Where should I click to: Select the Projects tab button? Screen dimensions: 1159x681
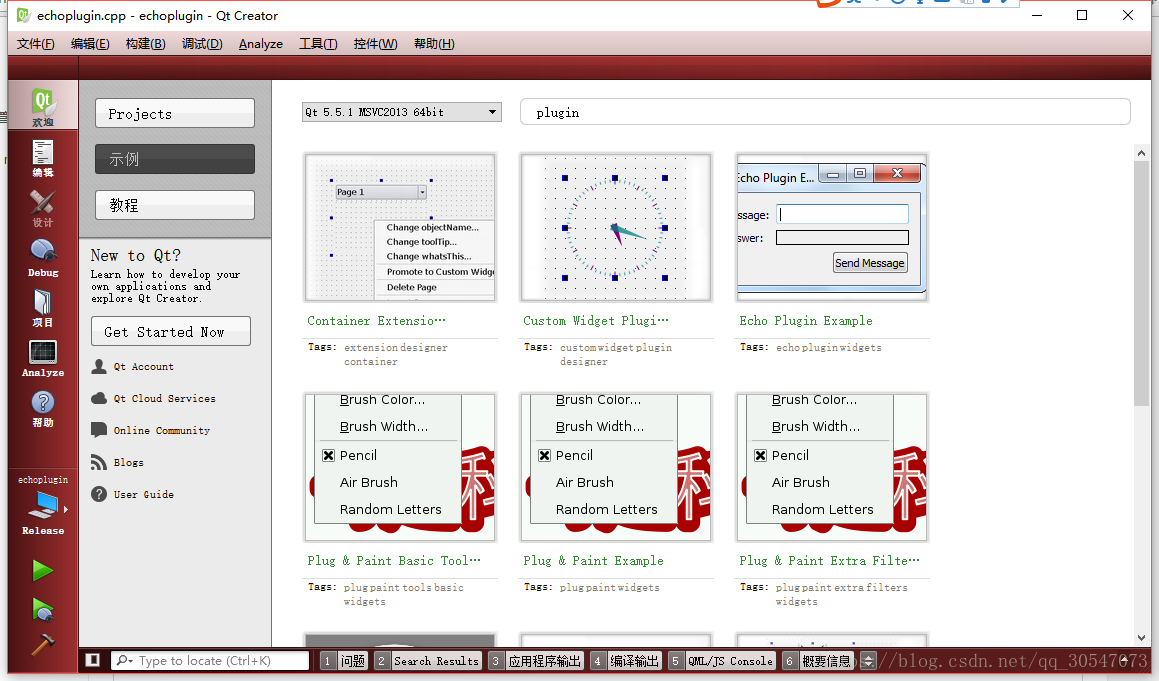pyautogui.click(x=174, y=113)
